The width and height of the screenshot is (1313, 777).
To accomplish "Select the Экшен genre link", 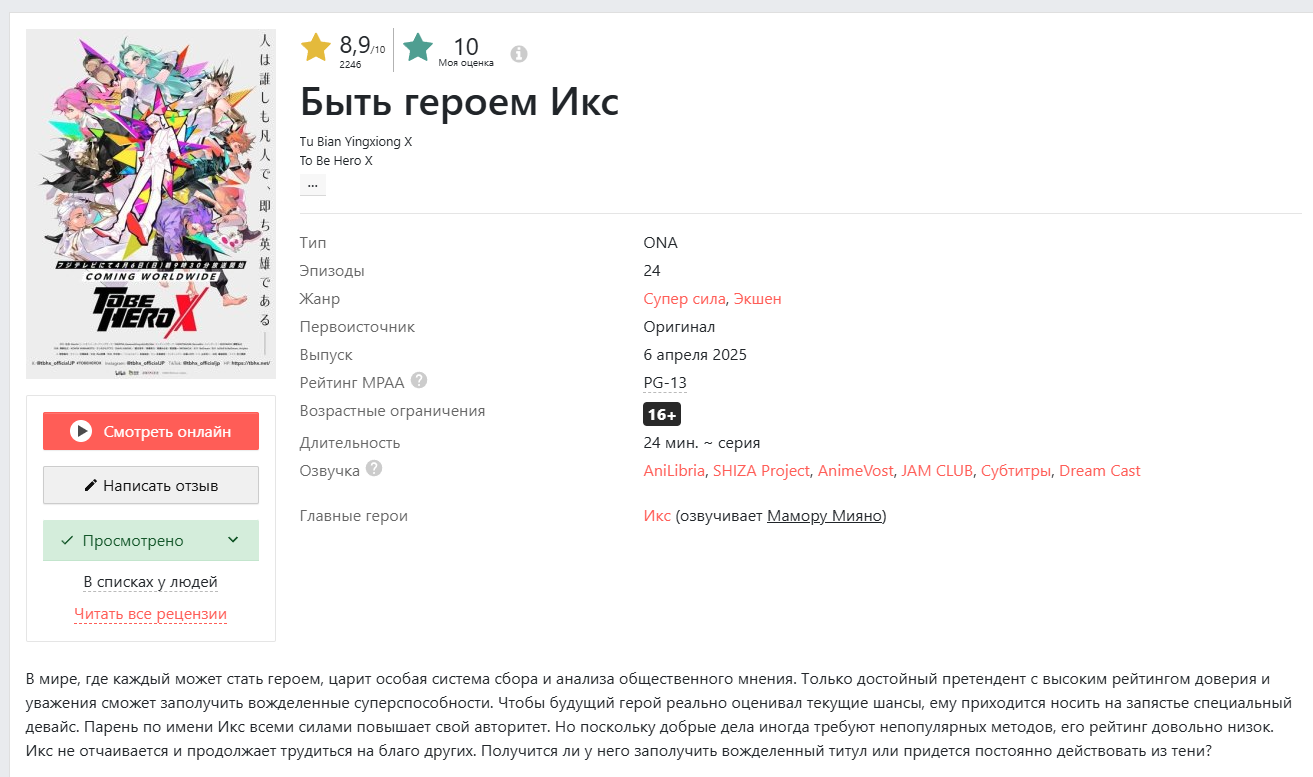I will 758,299.
